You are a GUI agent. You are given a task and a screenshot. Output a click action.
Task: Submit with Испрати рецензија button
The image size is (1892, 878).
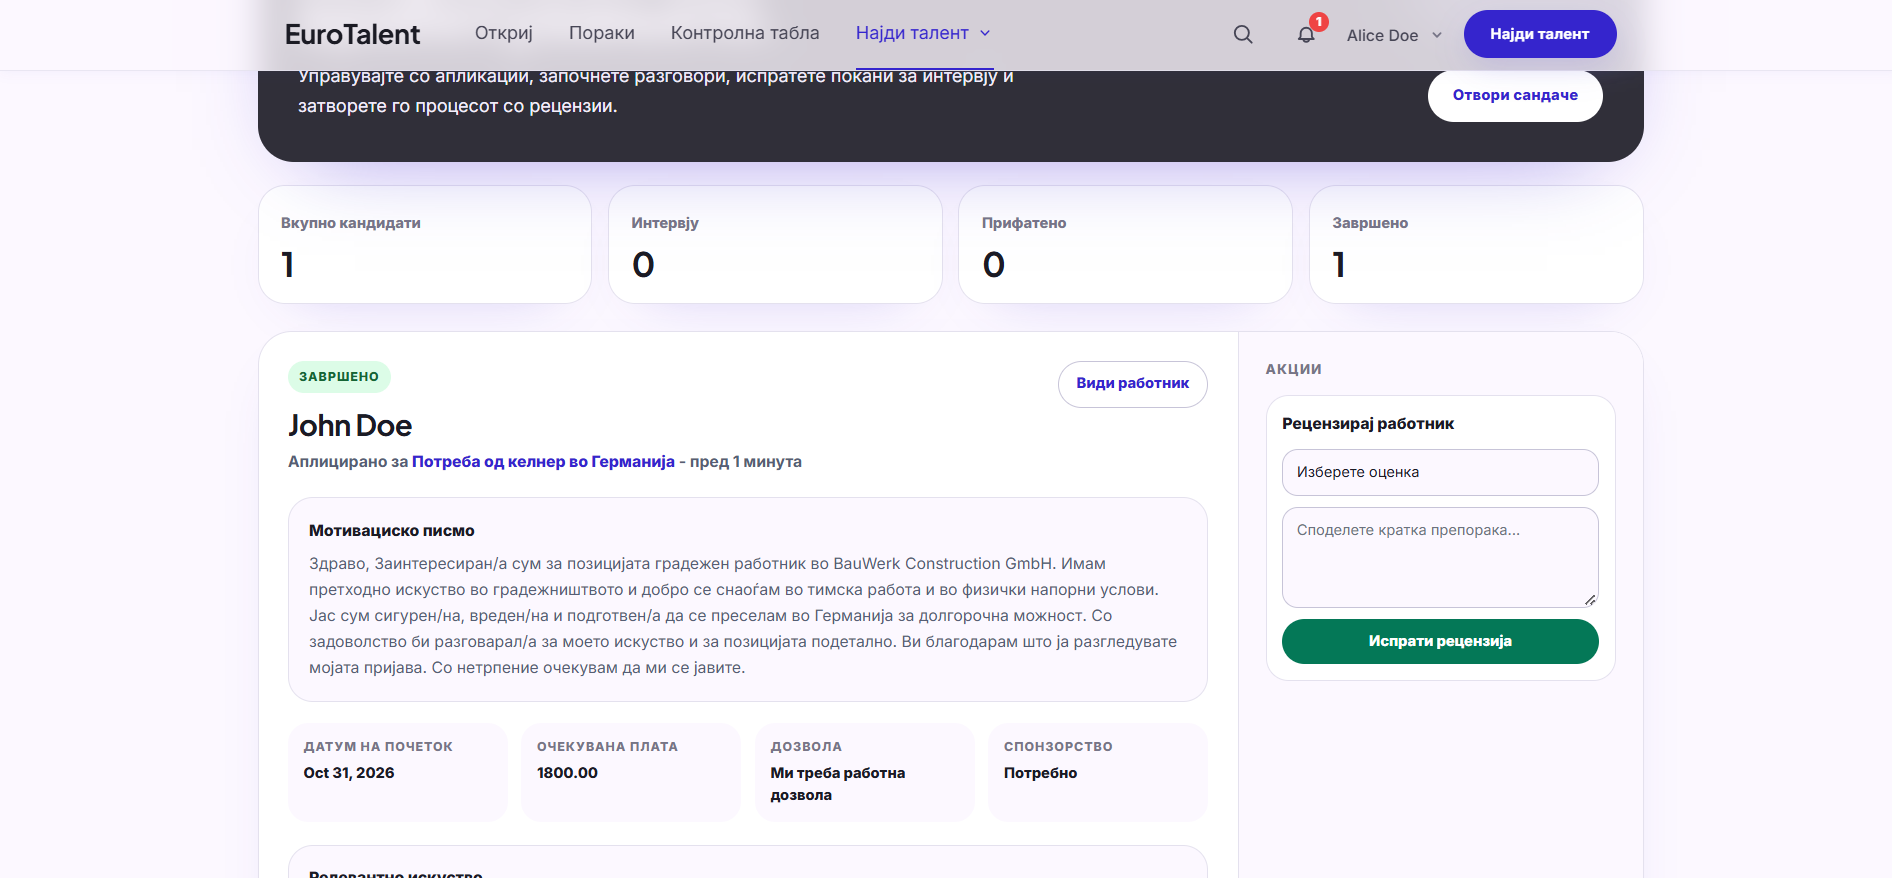pos(1440,641)
